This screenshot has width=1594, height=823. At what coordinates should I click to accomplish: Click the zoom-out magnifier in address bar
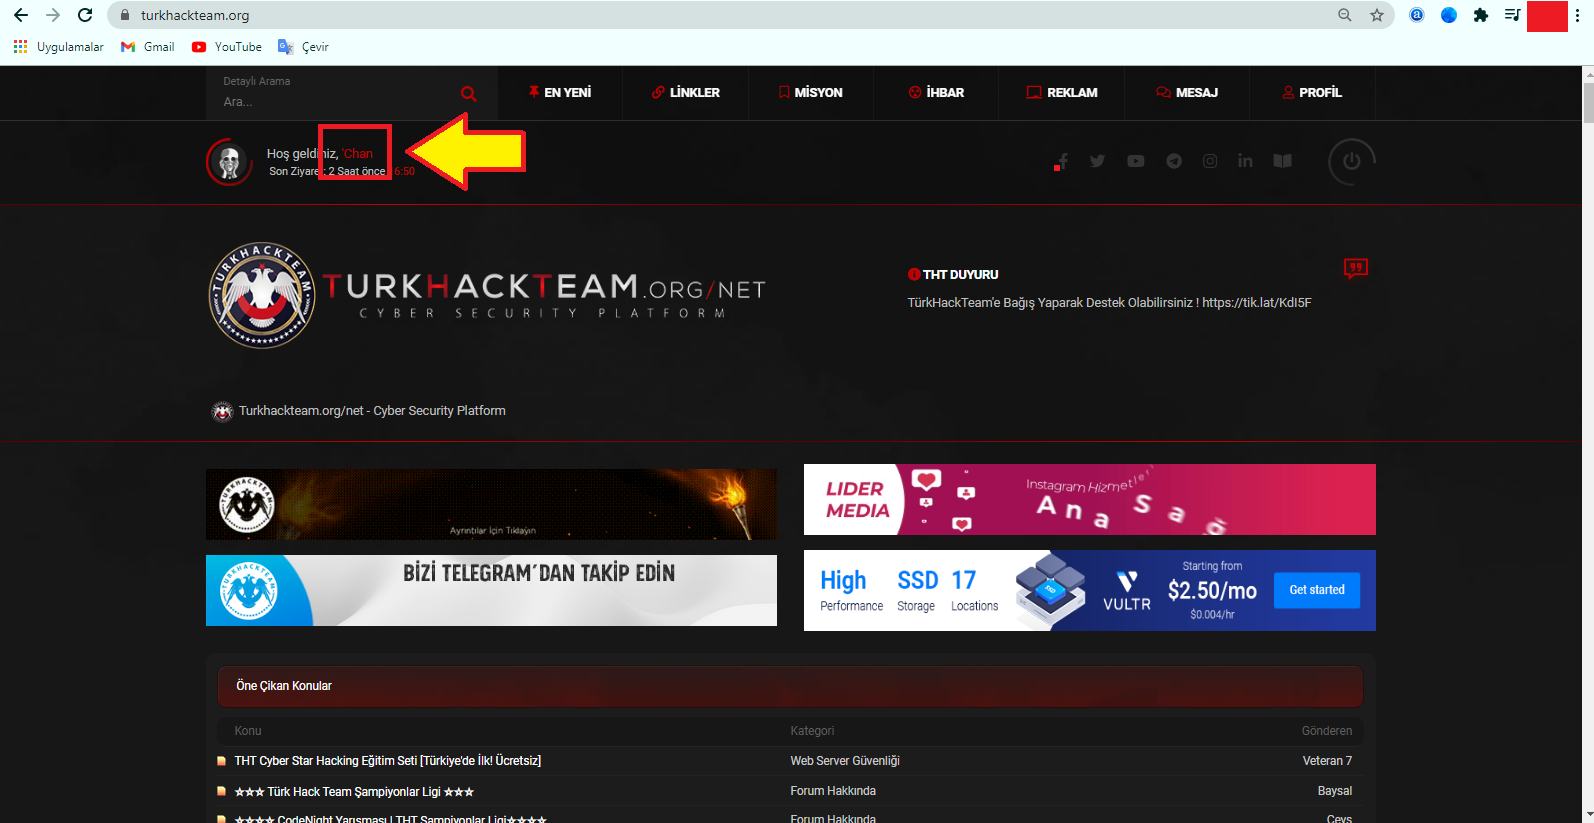pyautogui.click(x=1345, y=15)
